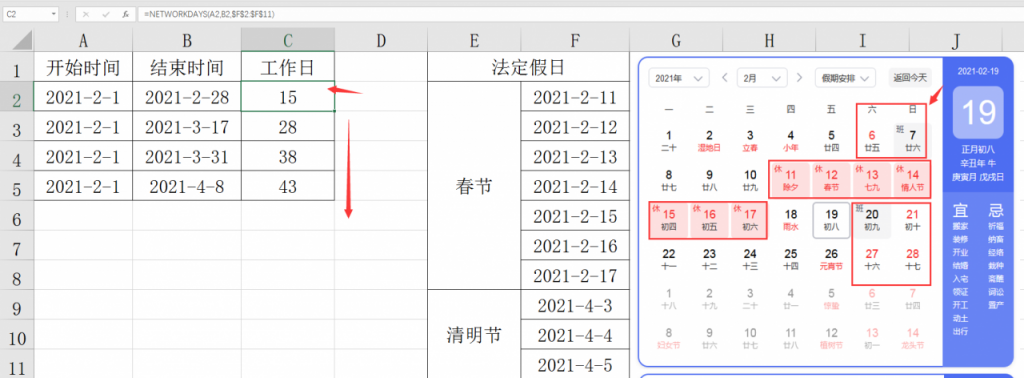Click the header cell 工作日
1024x378 pixels.
288,67
